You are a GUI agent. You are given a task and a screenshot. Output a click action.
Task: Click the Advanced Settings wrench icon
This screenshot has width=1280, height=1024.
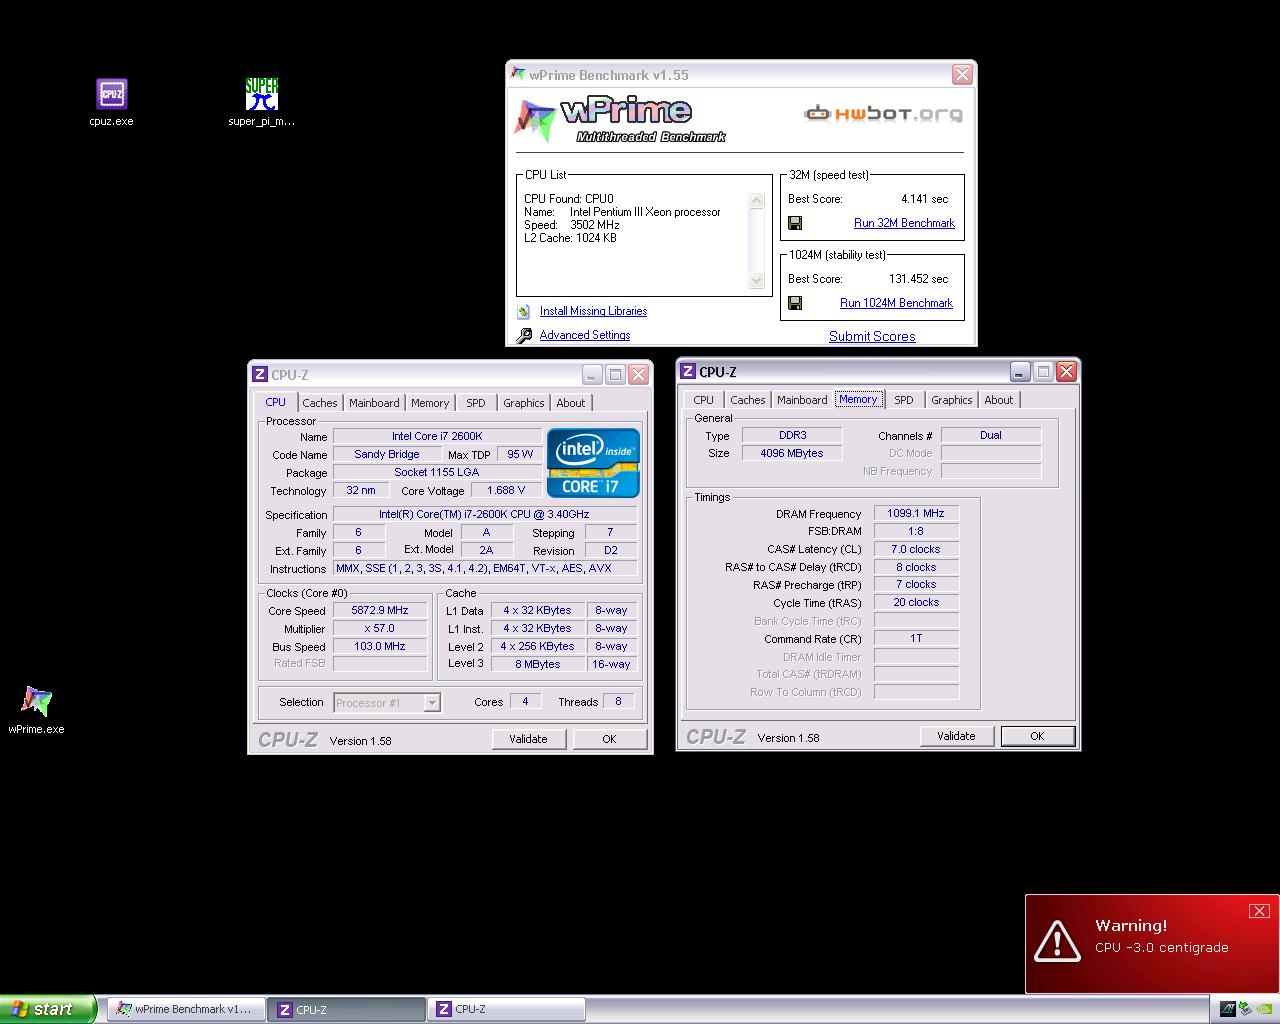click(x=524, y=336)
